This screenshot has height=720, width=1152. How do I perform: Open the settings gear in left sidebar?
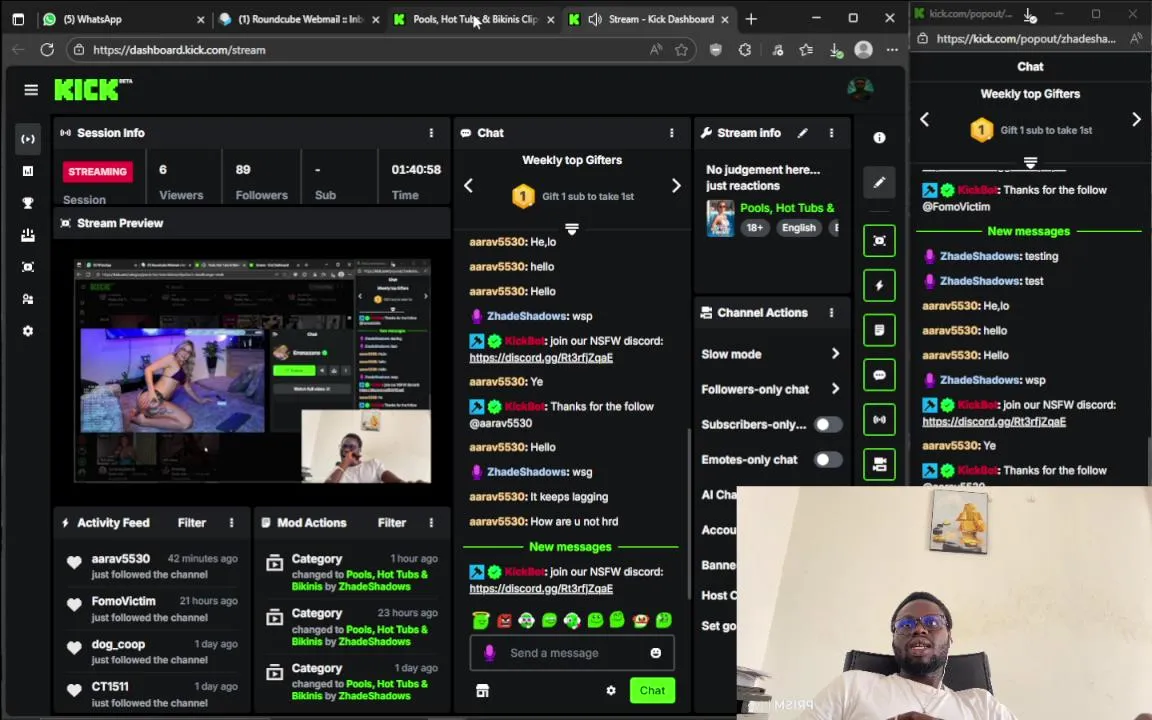pos(28,331)
